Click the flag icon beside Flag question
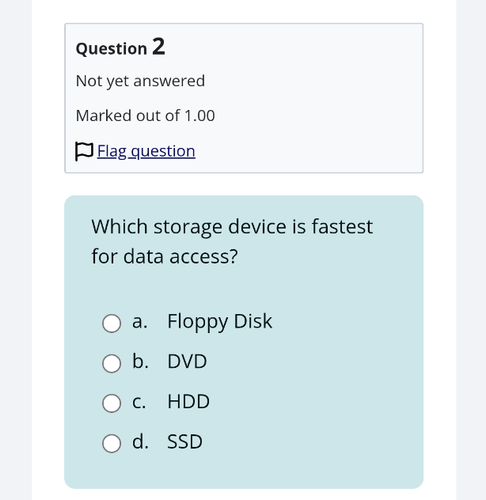Screen dimensions: 486x500 point(84,151)
